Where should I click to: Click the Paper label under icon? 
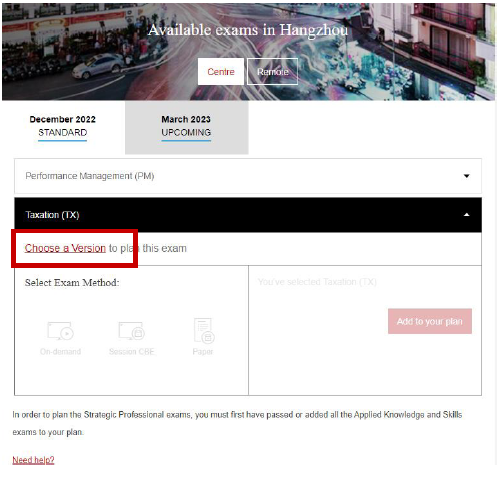(203, 352)
